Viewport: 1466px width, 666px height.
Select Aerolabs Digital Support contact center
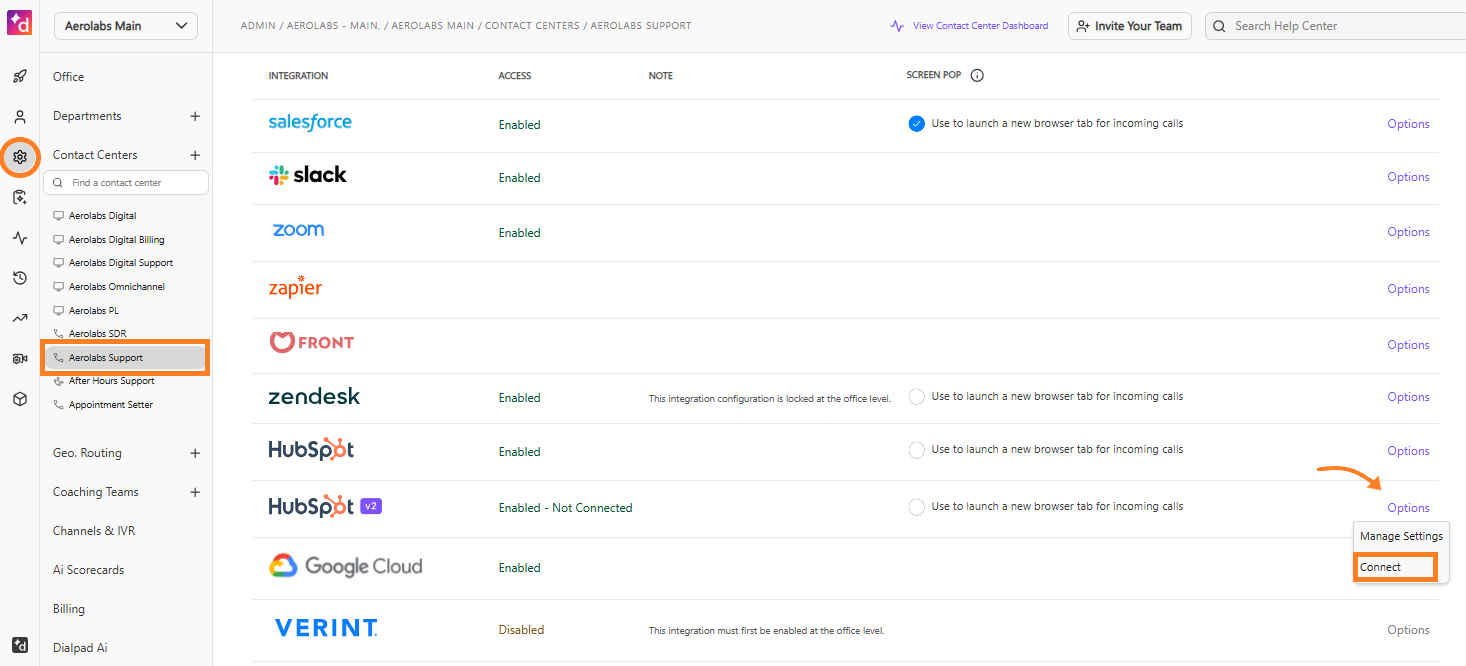click(120, 263)
